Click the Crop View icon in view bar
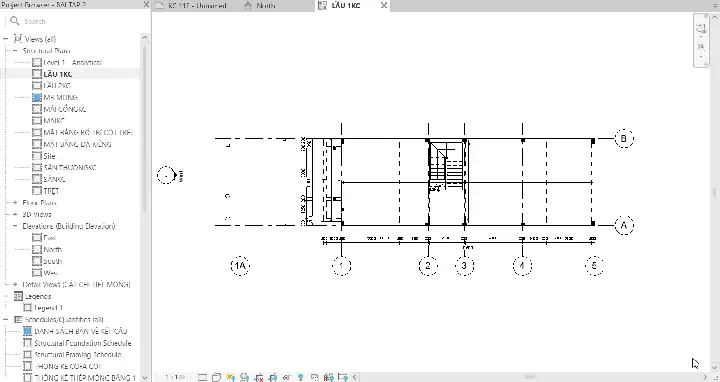Screen dimensions: 720x382 pos(259,378)
